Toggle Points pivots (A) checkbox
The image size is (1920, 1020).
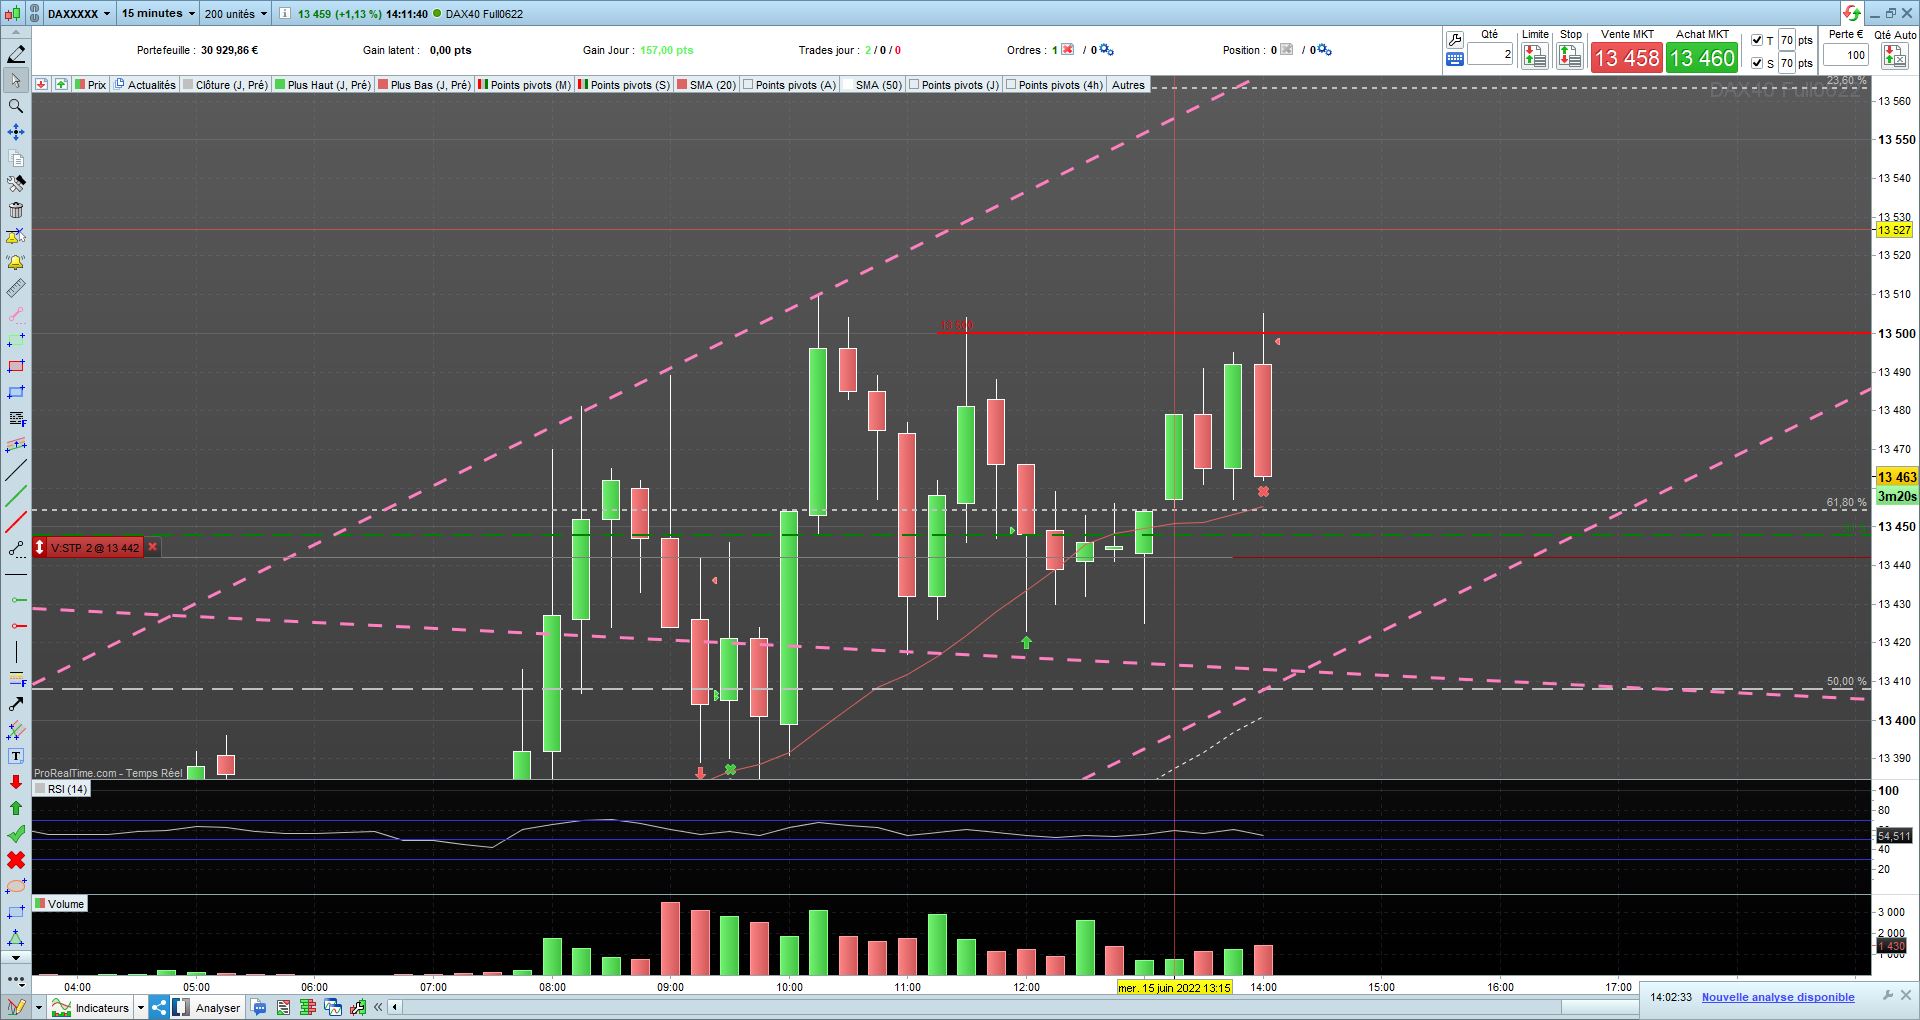click(748, 85)
